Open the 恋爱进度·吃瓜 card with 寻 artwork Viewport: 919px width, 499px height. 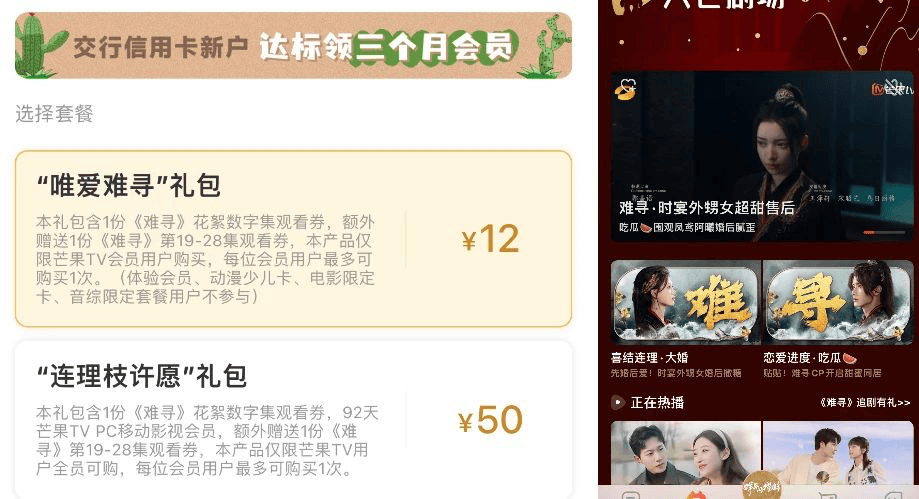point(838,320)
